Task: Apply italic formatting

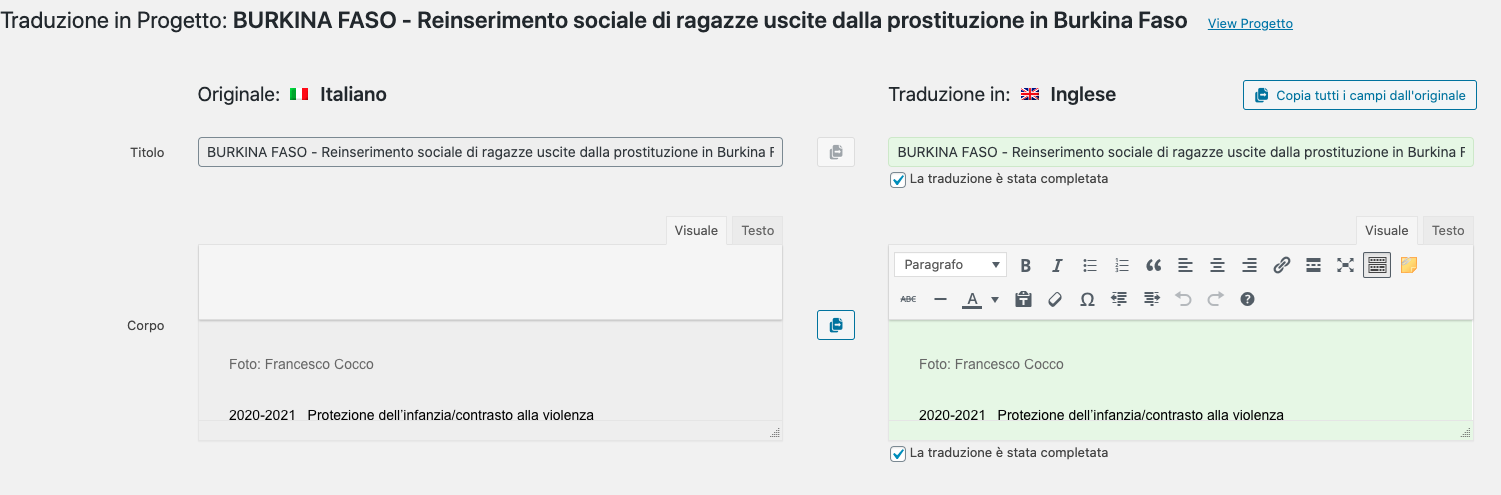Action: pos(1057,265)
